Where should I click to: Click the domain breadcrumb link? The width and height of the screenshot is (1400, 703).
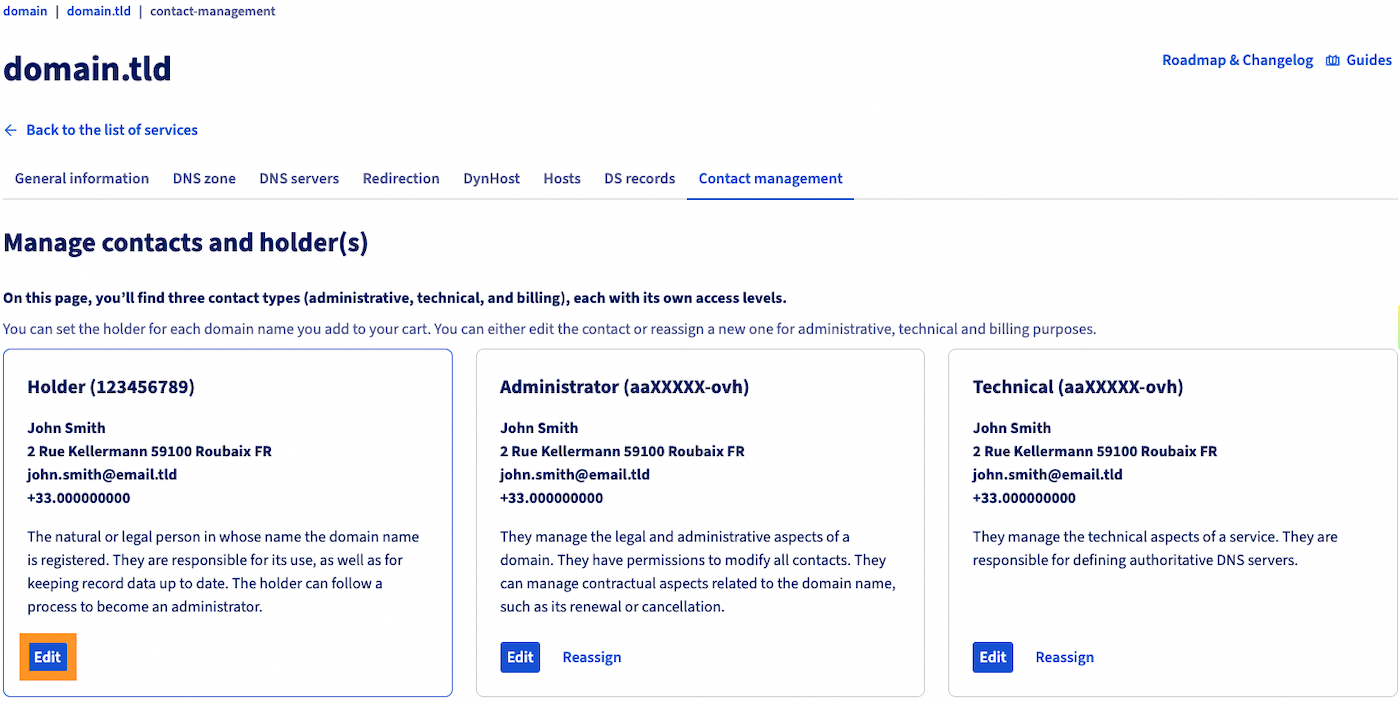click(25, 11)
